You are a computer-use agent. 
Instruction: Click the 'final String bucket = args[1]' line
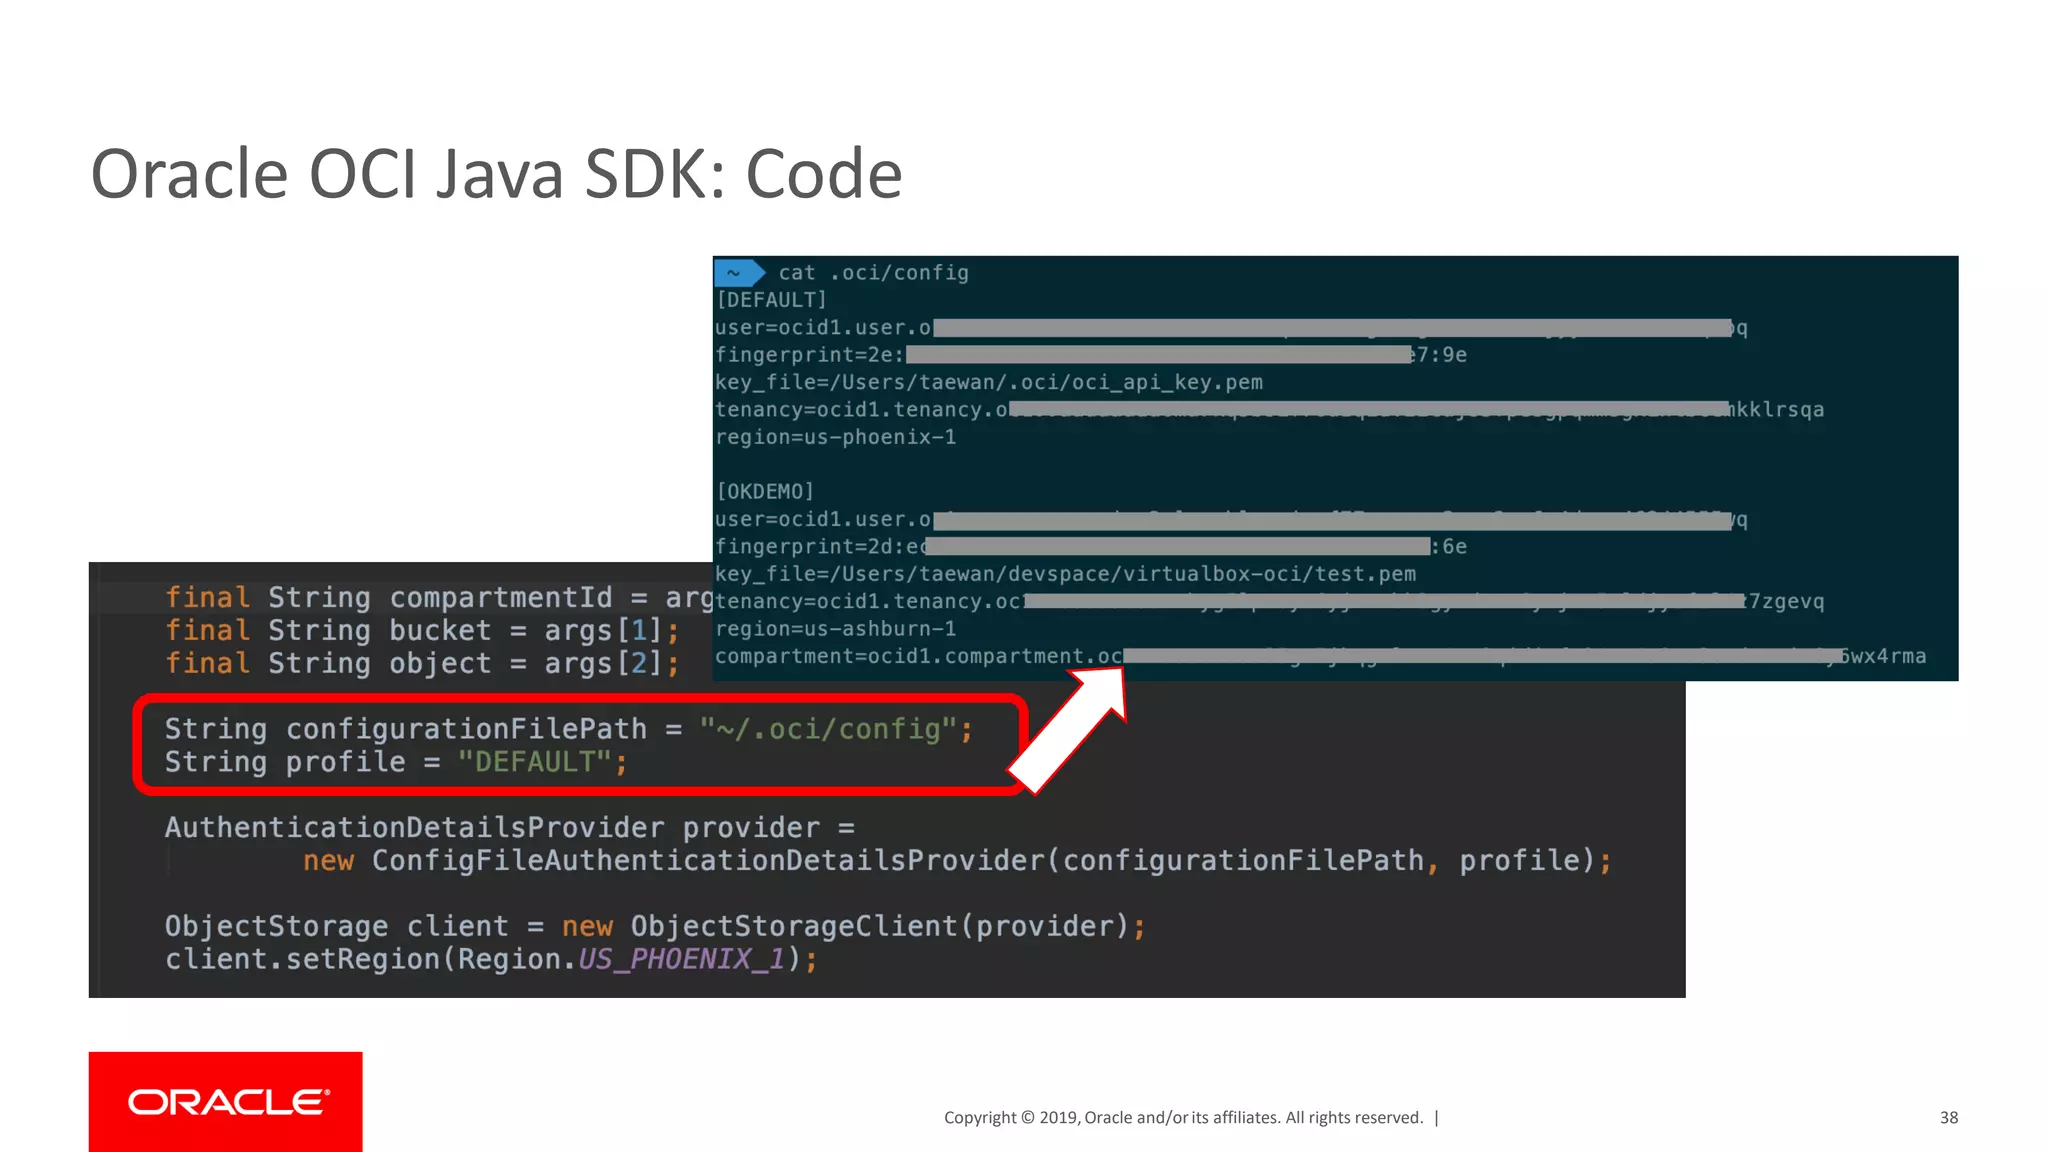422,630
